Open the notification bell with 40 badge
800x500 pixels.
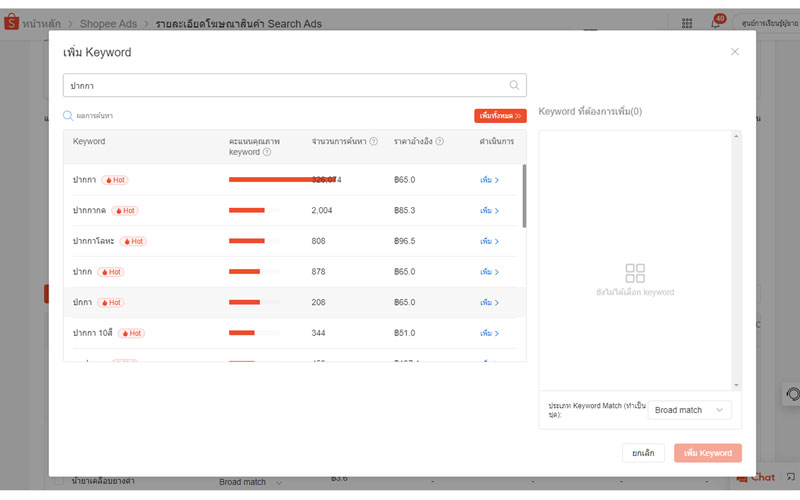(716, 22)
